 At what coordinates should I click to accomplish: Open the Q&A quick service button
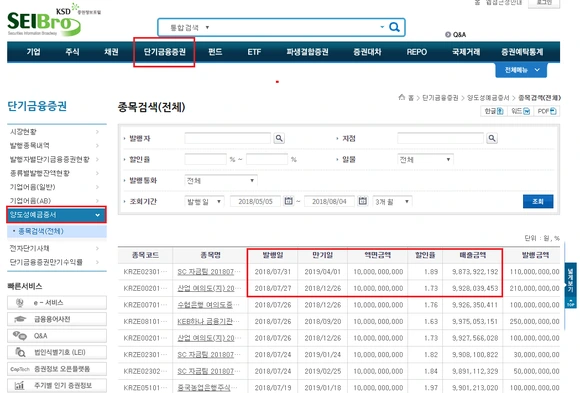[x=57, y=336]
